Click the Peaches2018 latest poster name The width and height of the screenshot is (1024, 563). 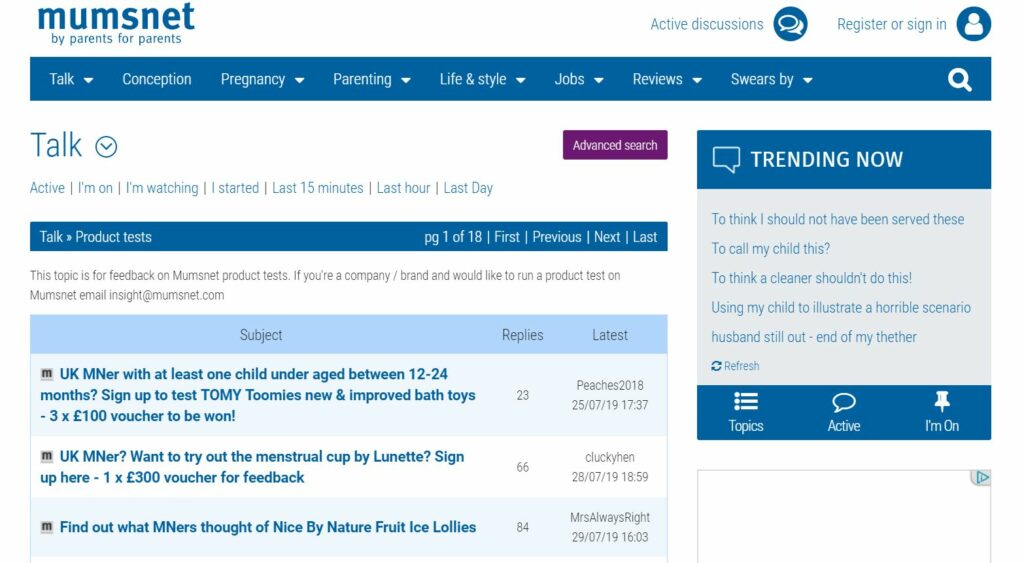click(x=610, y=385)
